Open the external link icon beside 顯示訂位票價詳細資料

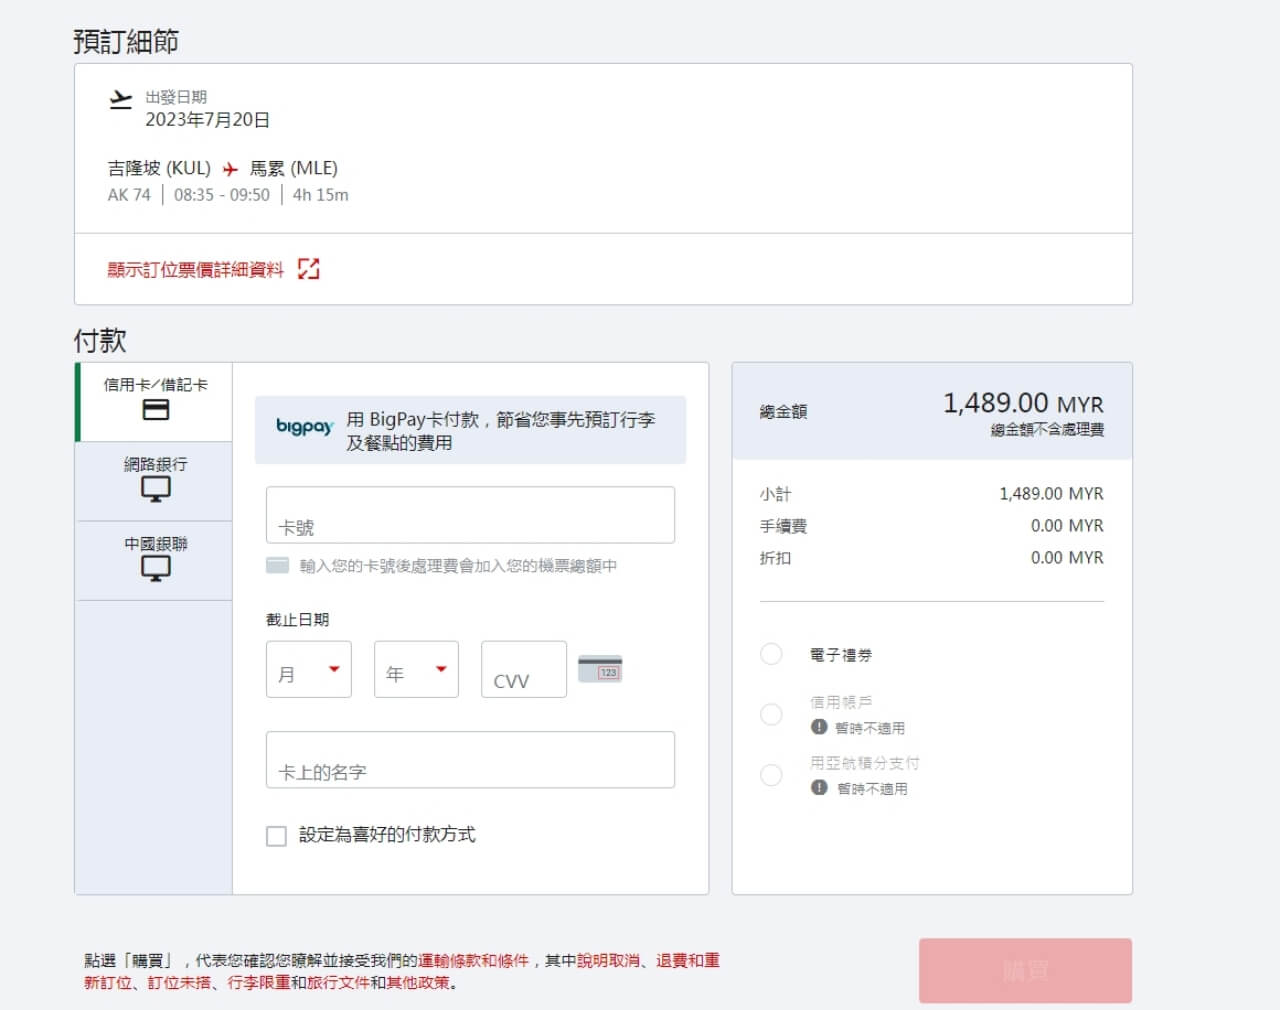click(x=309, y=268)
